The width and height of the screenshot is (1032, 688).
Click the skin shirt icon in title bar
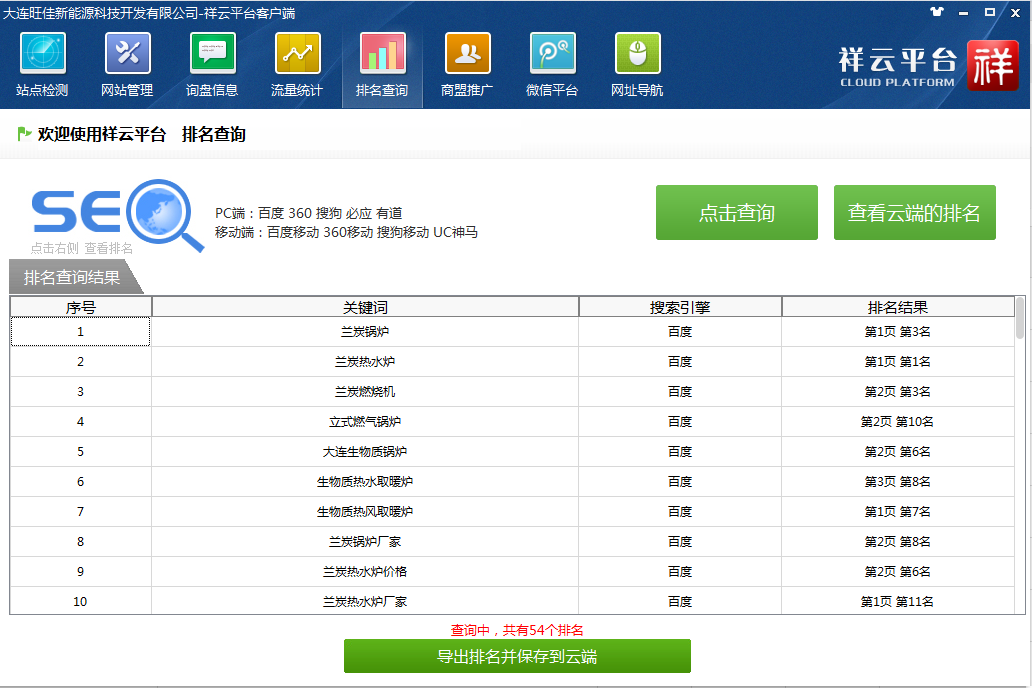pos(937,12)
